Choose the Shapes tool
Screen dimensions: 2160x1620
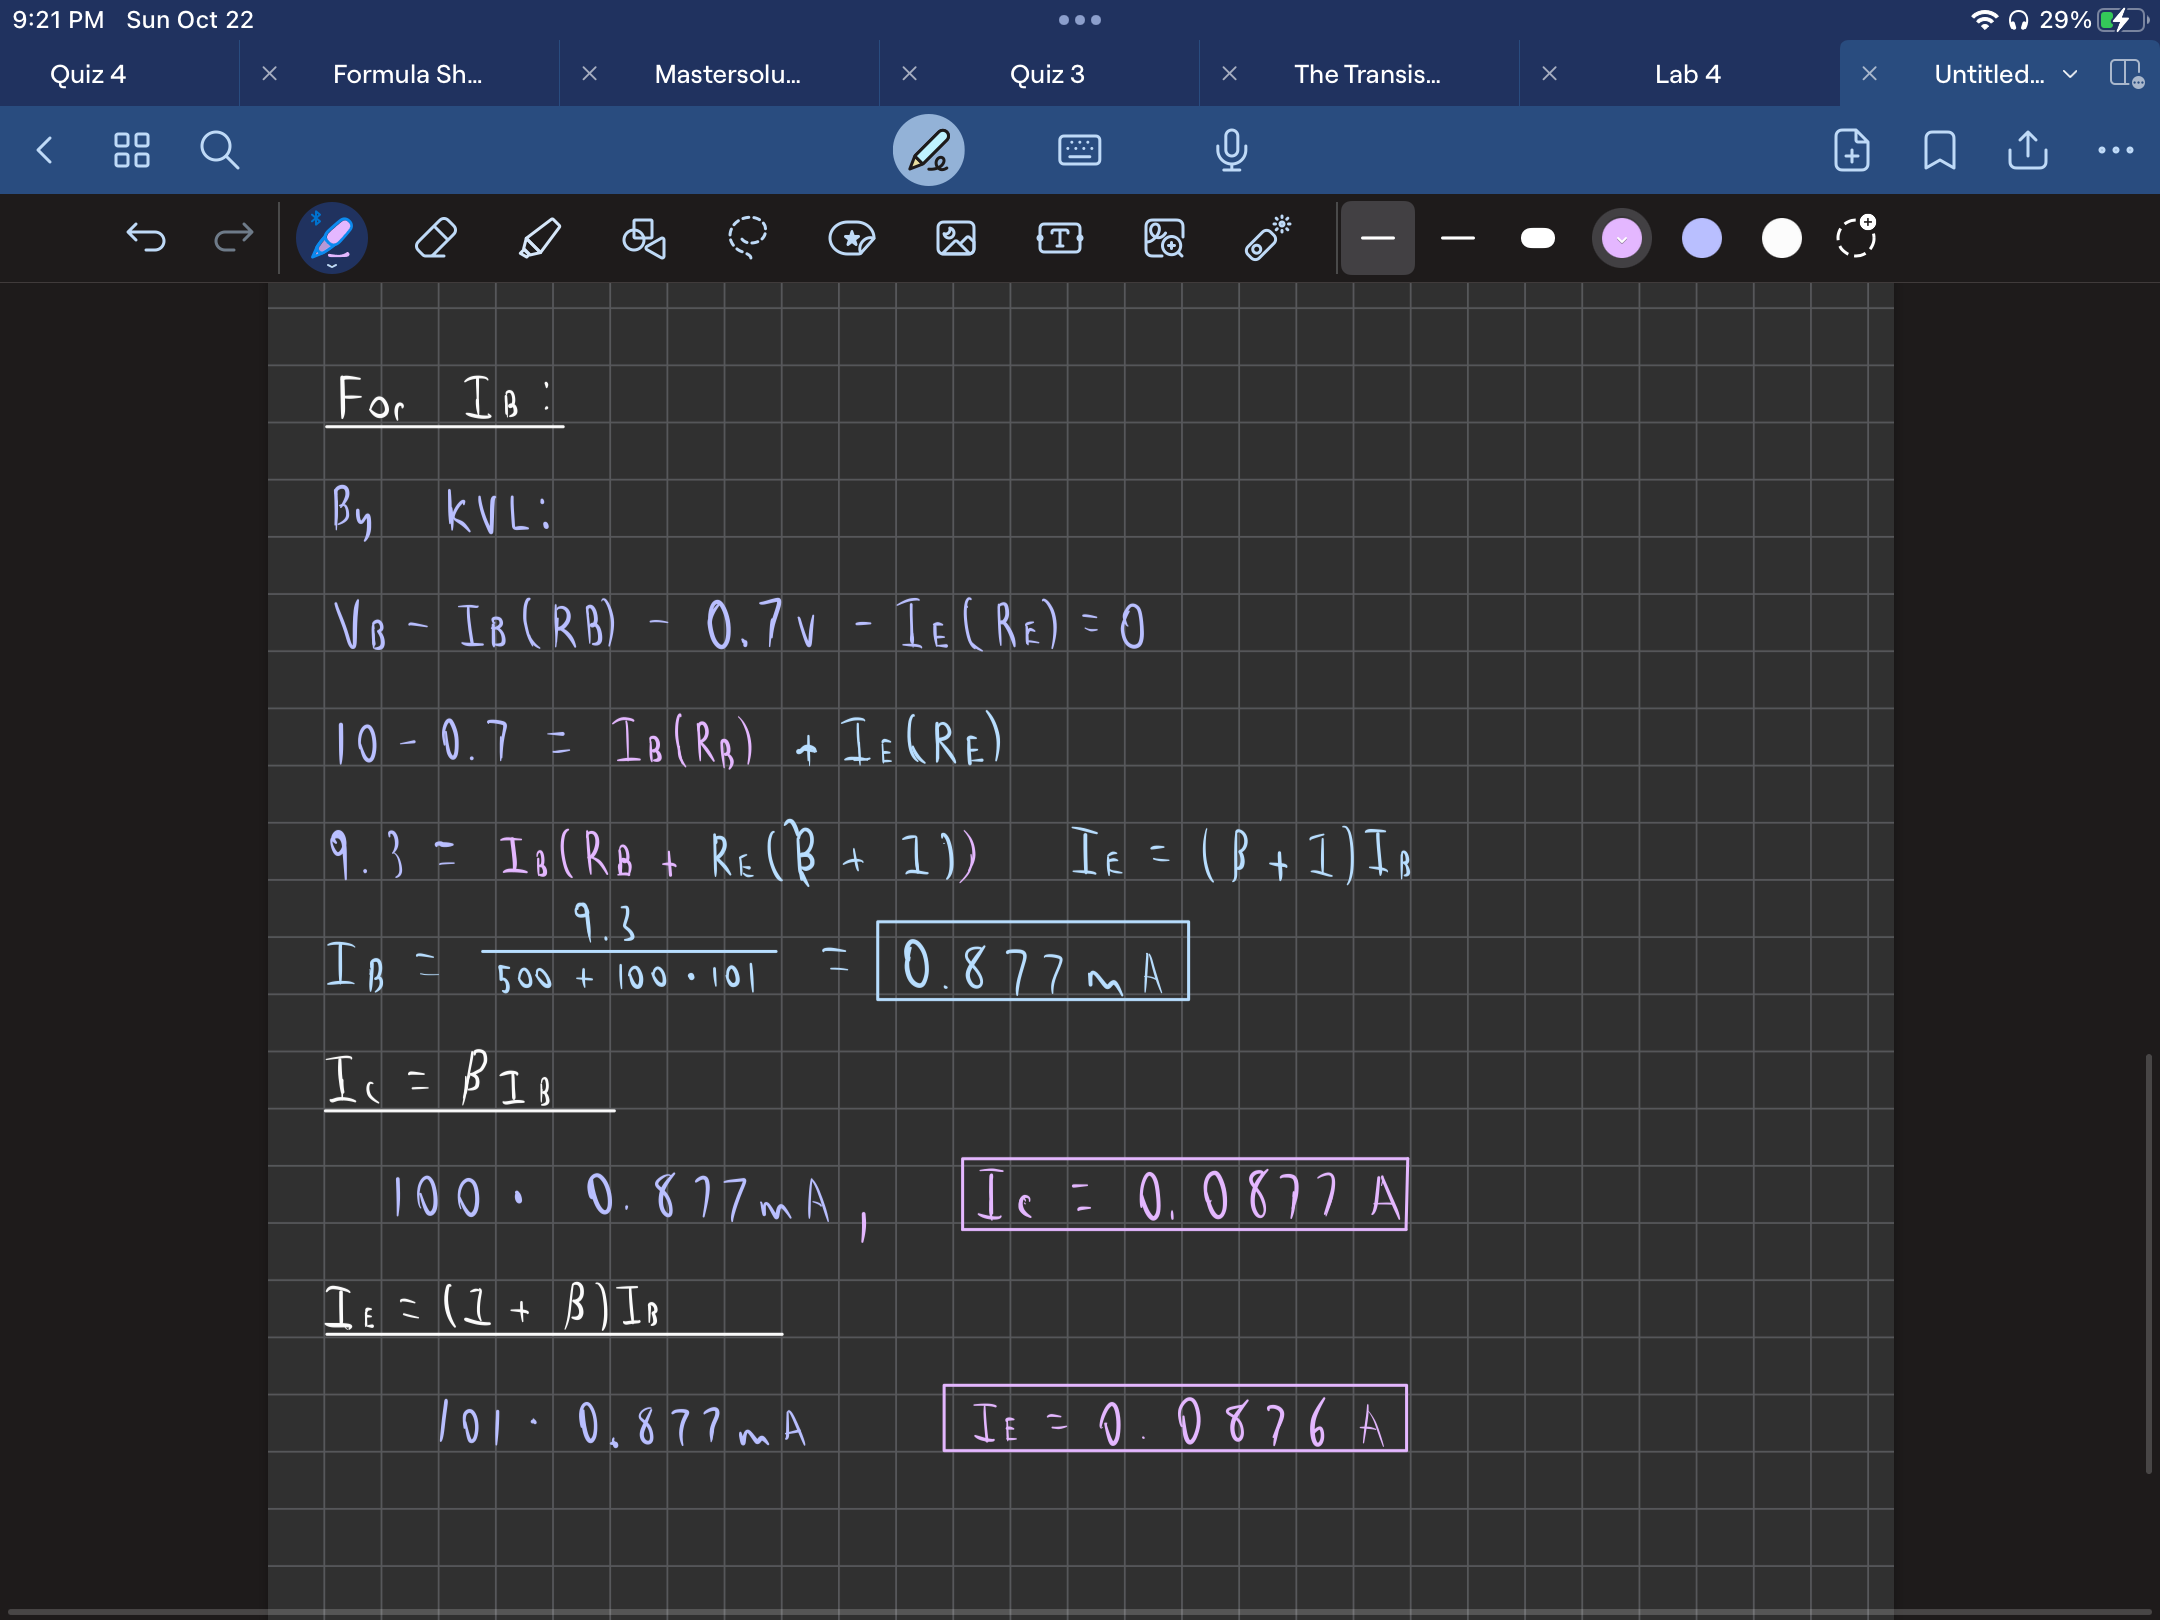pos(643,238)
